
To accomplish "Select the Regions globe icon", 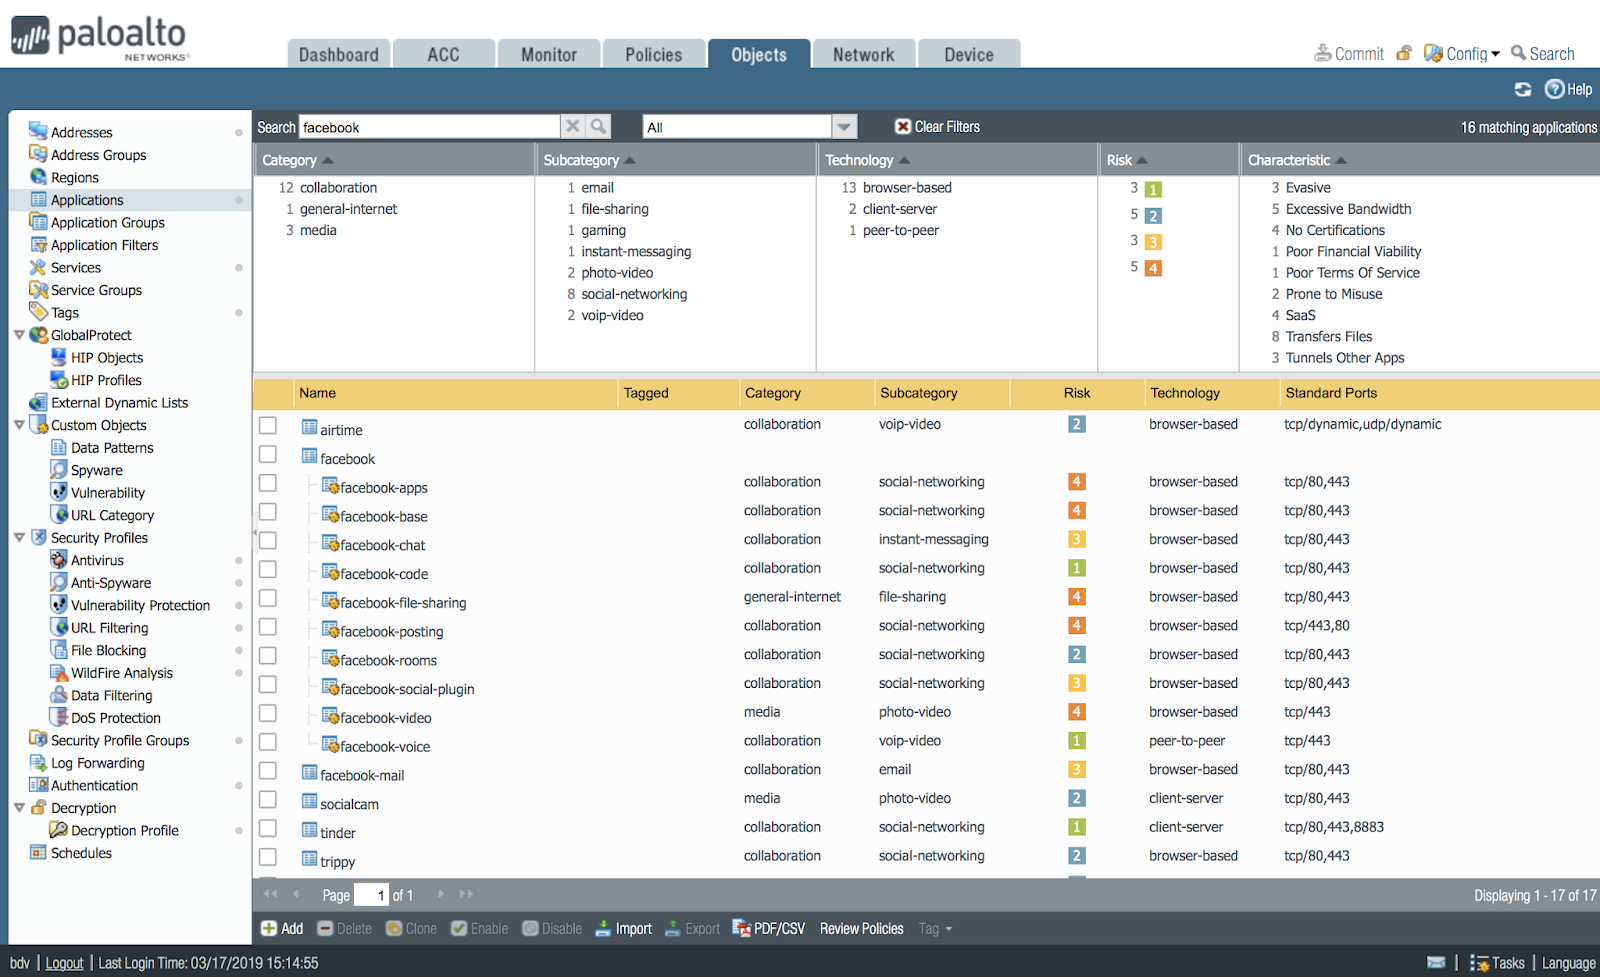I will [x=38, y=177].
